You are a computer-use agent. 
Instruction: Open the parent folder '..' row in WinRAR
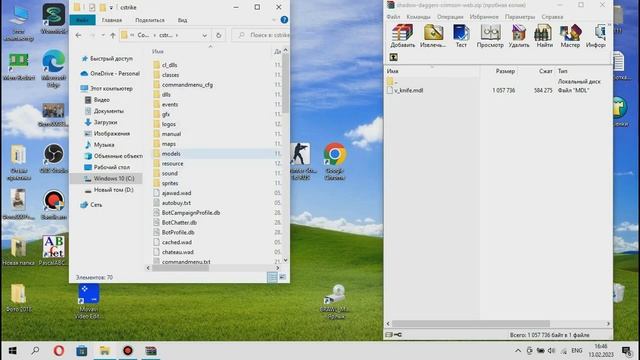pos(393,81)
